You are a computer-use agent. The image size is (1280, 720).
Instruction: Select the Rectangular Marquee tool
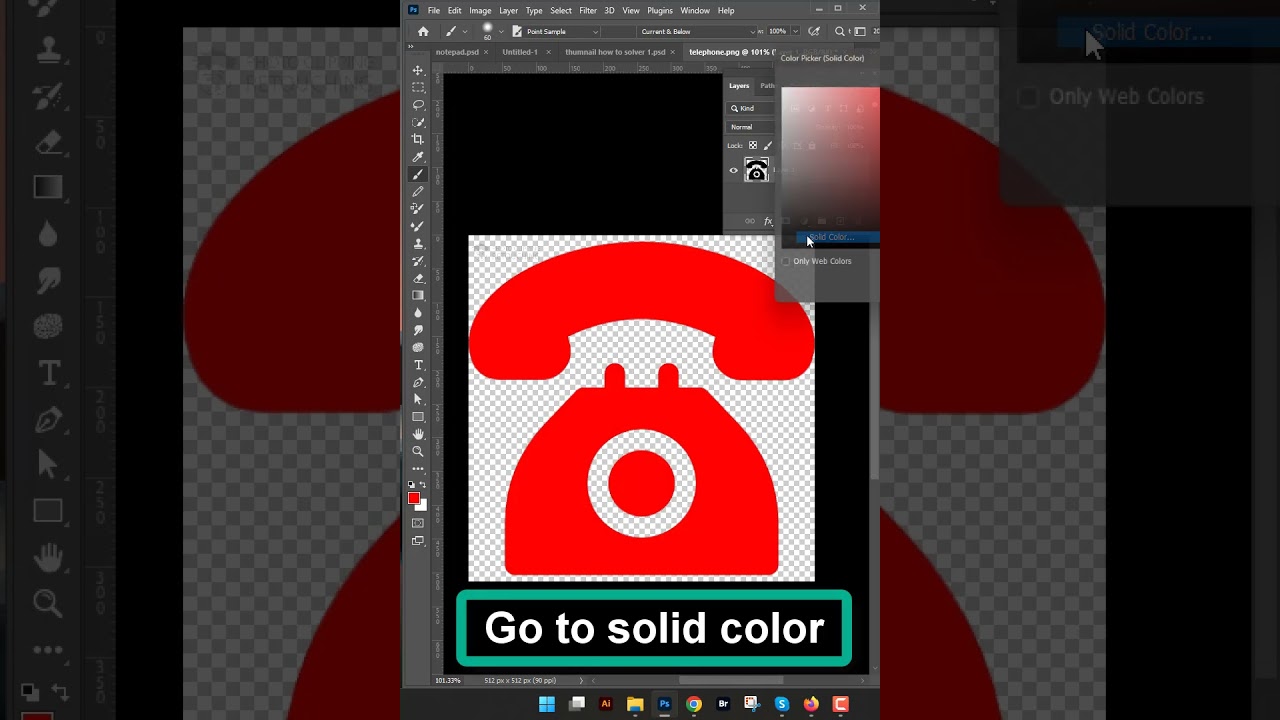(418, 88)
